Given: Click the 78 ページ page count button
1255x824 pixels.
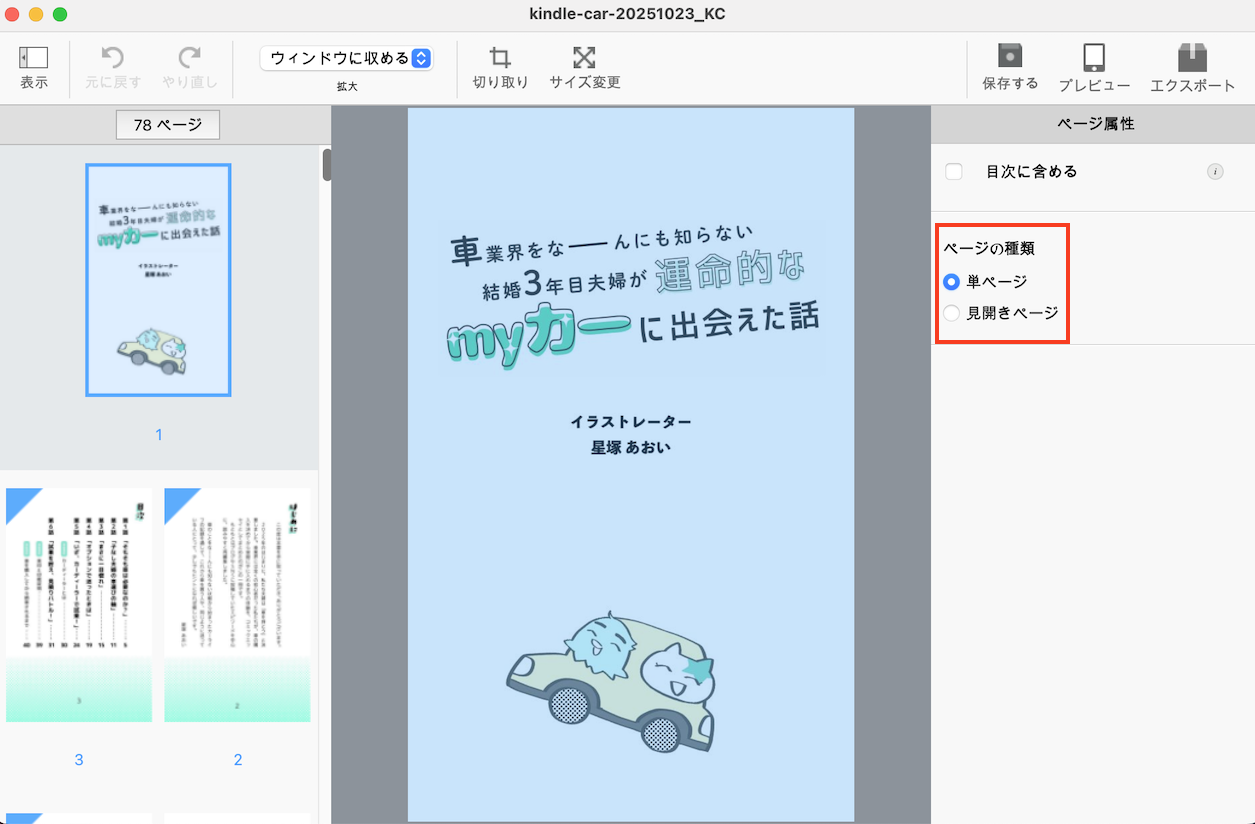Looking at the screenshot, I should pos(168,125).
